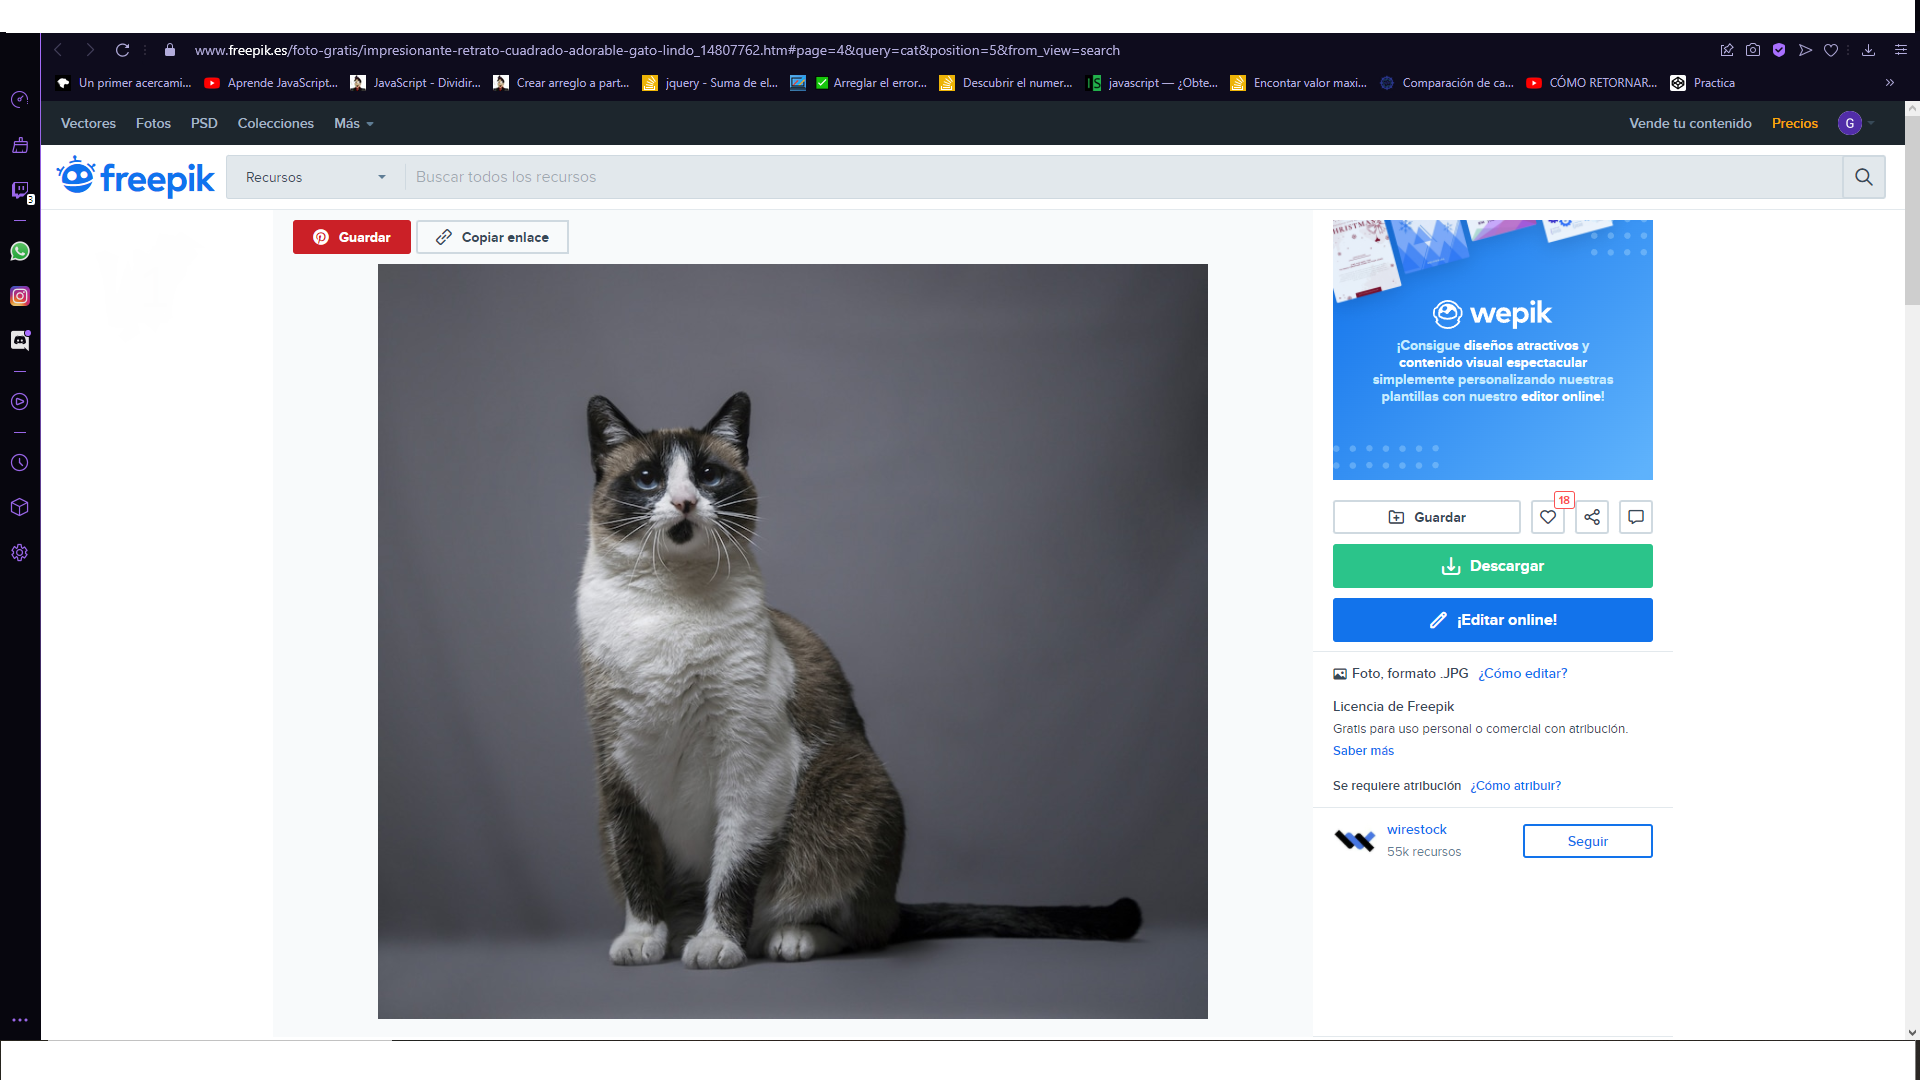Go to Colecciones in top menu
The width and height of the screenshot is (1920, 1080).
[x=275, y=123]
